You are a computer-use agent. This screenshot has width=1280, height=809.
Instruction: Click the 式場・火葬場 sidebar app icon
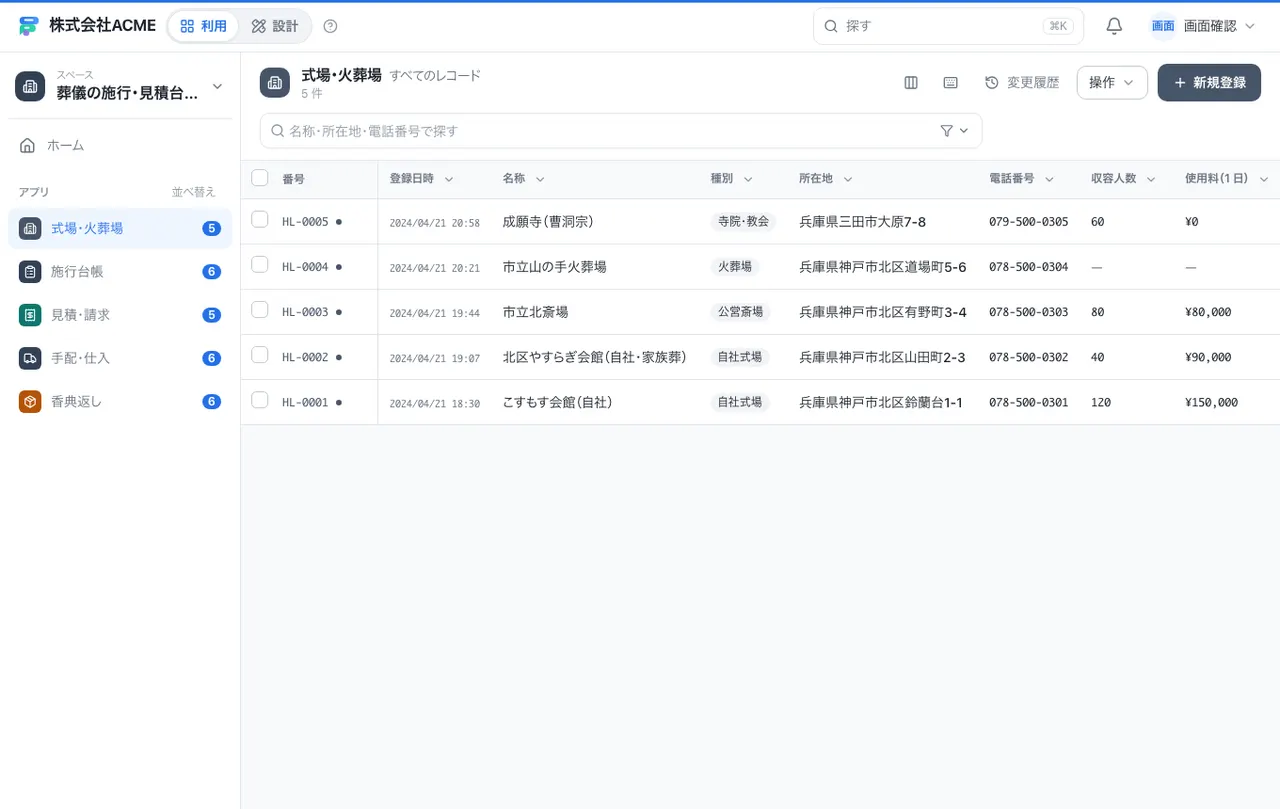(30, 229)
